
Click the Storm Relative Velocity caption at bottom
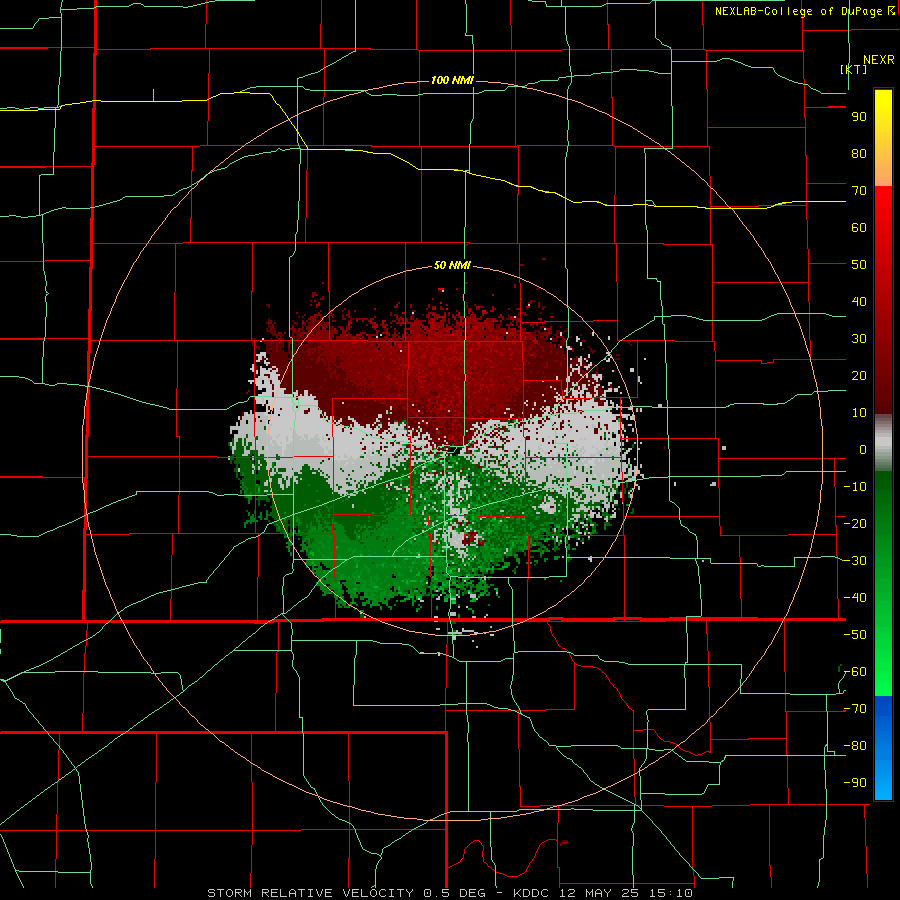450,893
